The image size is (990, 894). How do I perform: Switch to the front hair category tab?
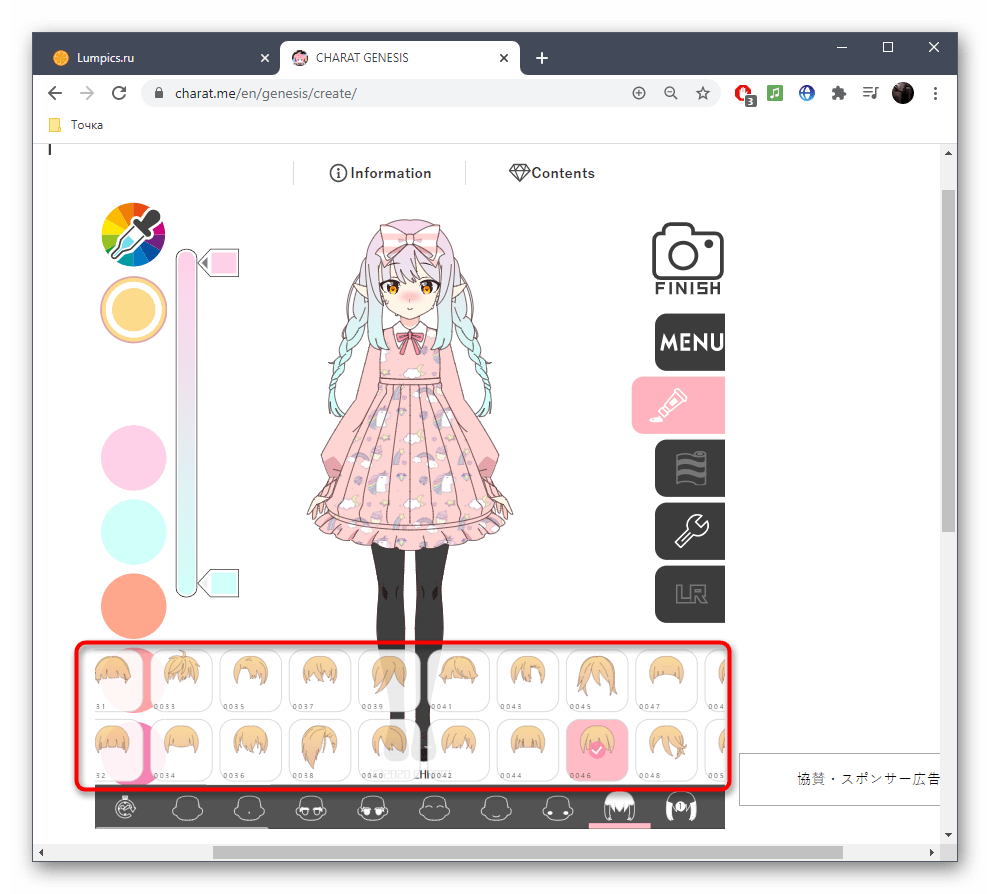click(619, 807)
